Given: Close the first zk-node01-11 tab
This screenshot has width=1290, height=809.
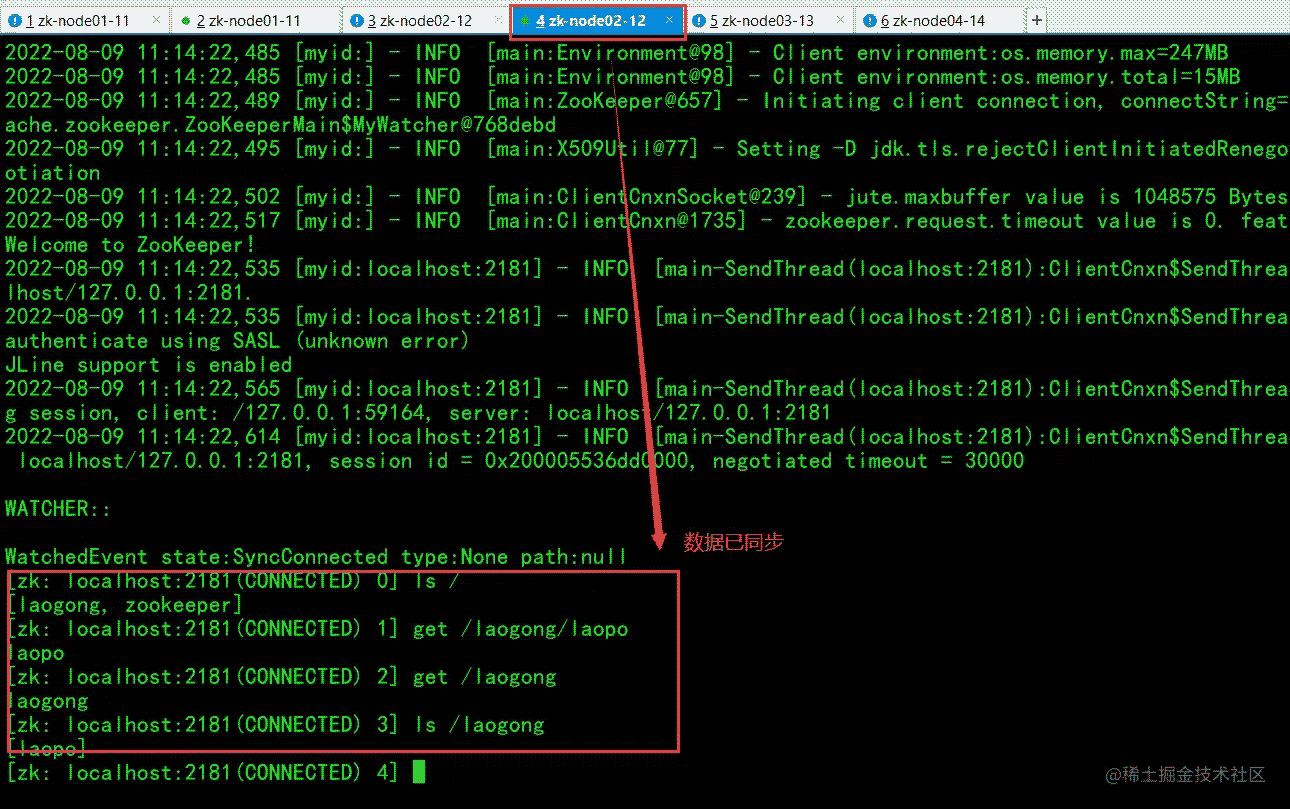Looking at the screenshot, I should [x=155, y=20].
